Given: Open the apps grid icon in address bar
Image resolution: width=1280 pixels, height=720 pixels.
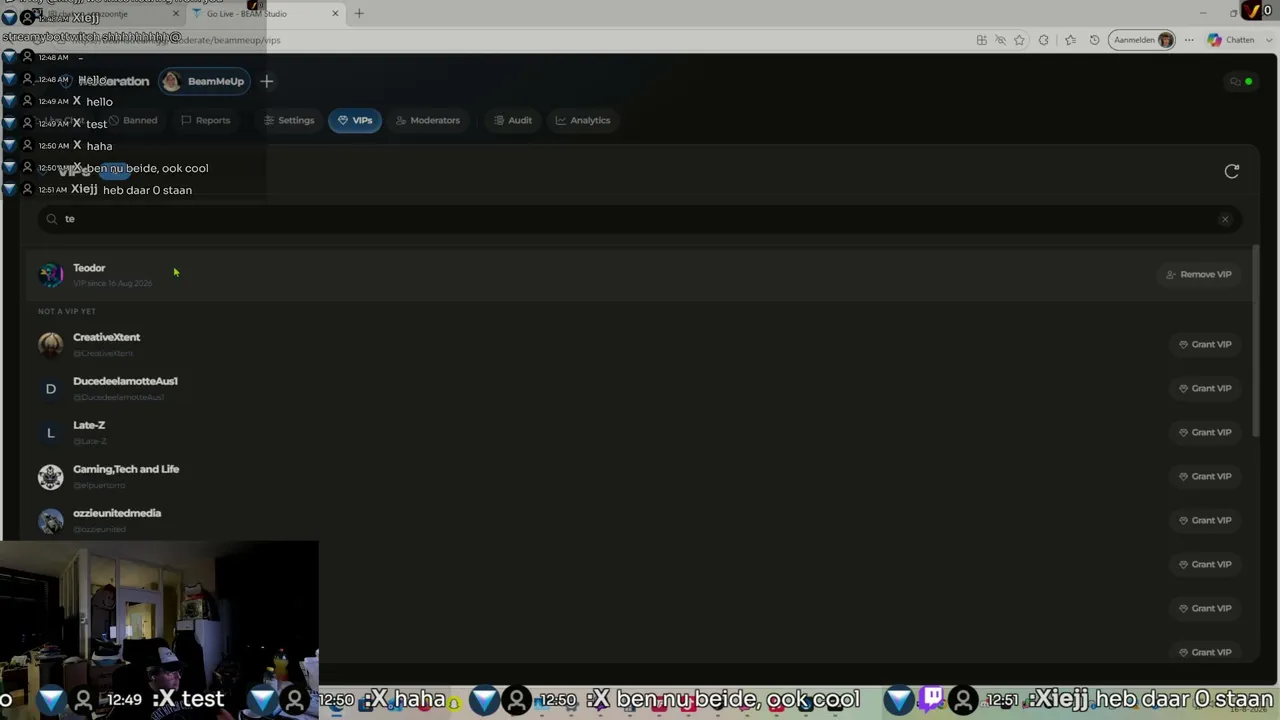Looking at the screenshot, I should click(982, 40).
